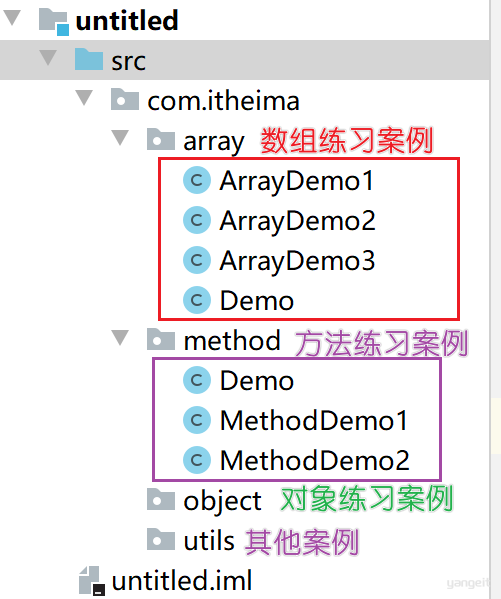501x599 pixels.
Task: Collapse the com.itheima package arrow
Action: point(84,98)
